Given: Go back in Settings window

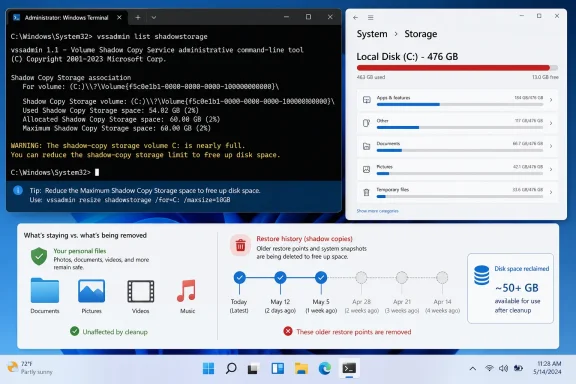Looking at the screenshot, I should tap(355, 17).
